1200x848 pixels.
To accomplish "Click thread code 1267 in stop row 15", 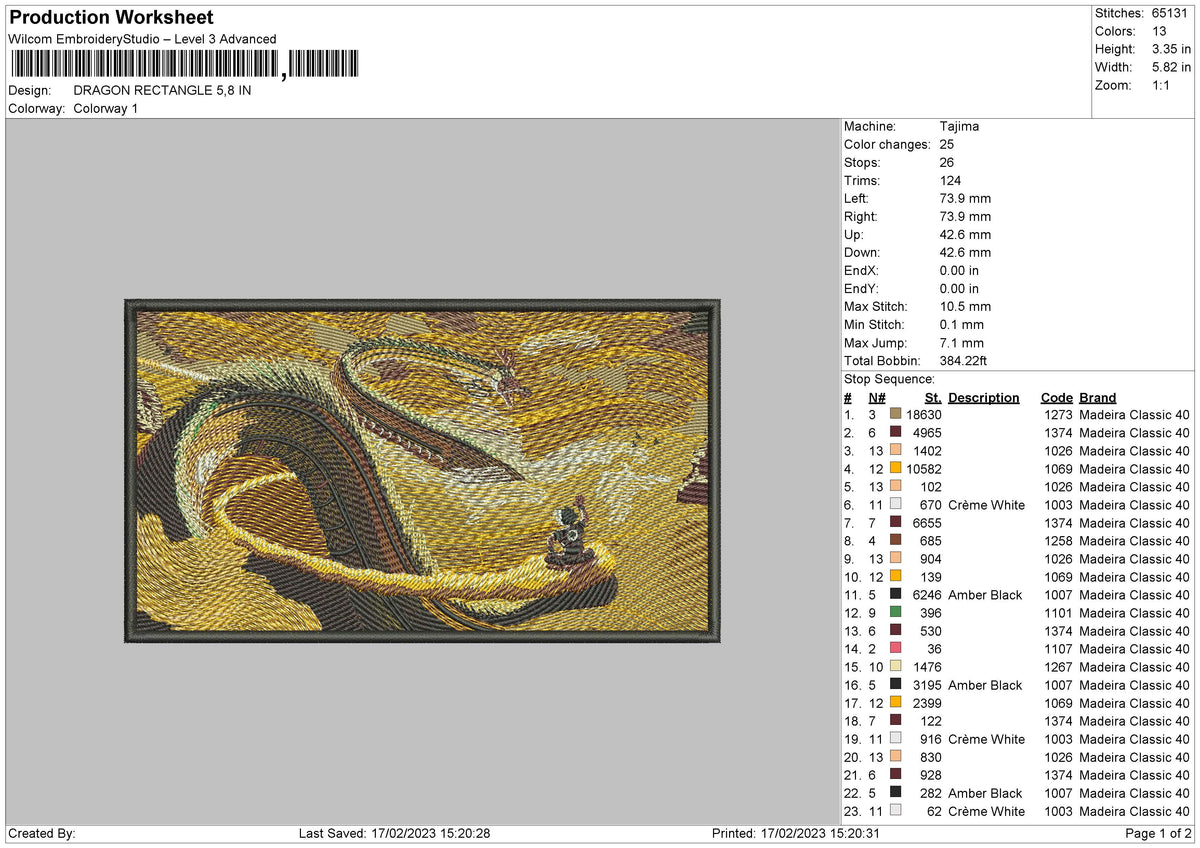I will [1058, 666].
